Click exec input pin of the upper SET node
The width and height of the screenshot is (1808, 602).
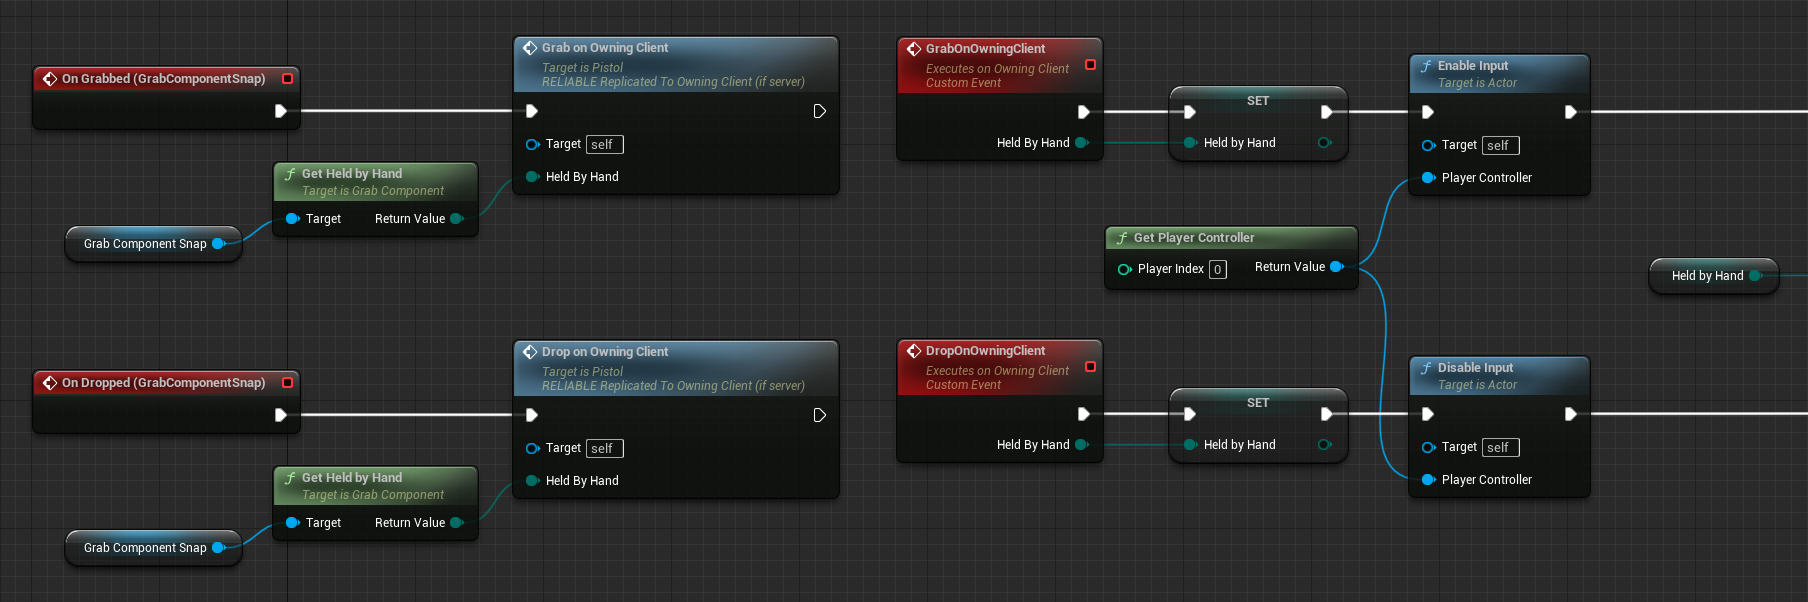tap(1190, 112)
